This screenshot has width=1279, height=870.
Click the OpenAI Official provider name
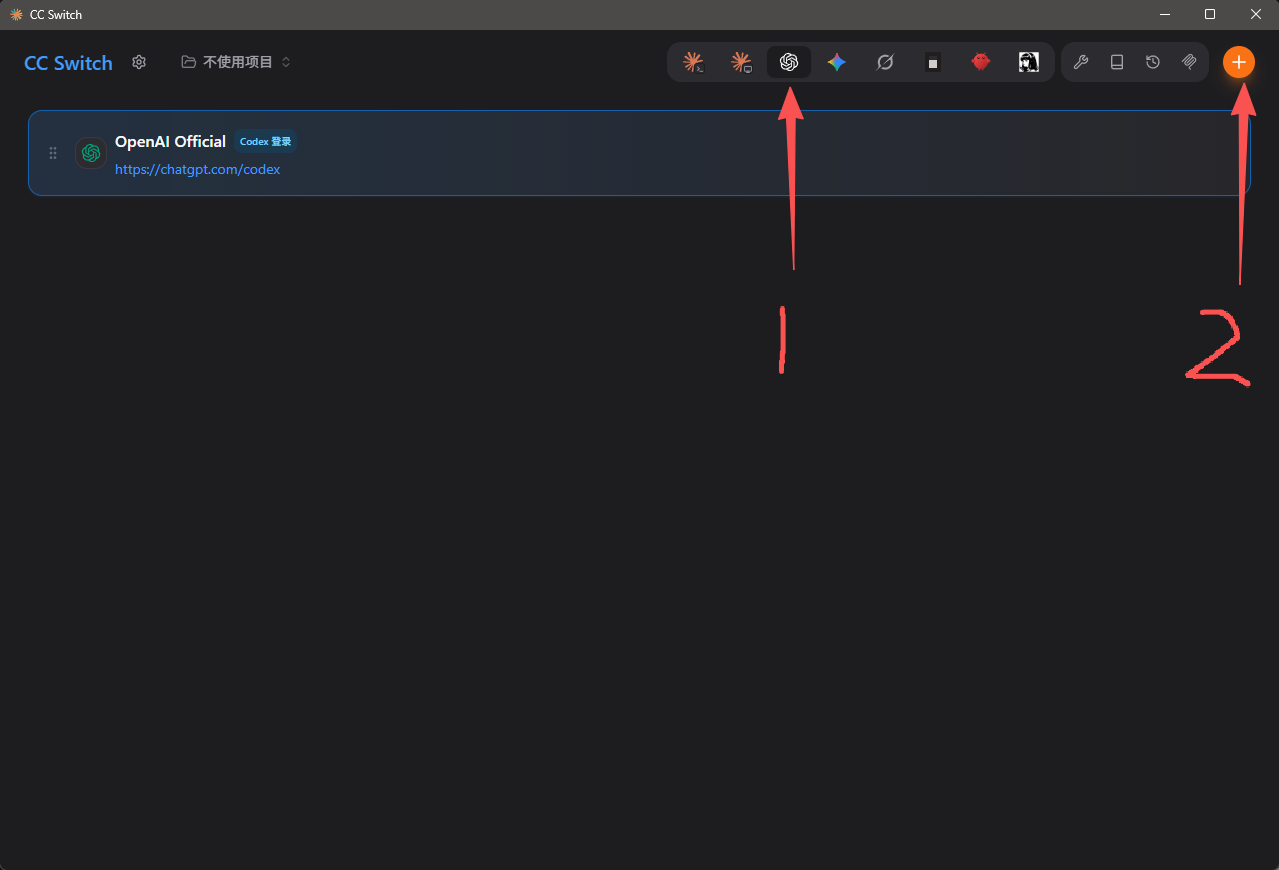pos(170,141)
